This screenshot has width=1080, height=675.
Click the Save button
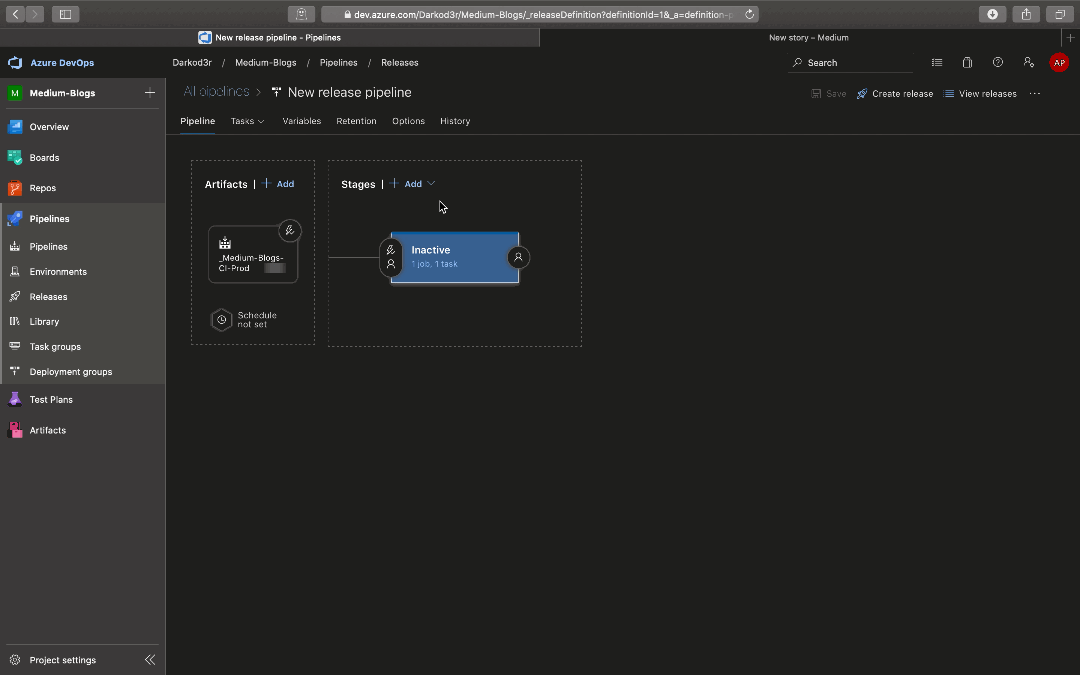click(x=829, y=94)
